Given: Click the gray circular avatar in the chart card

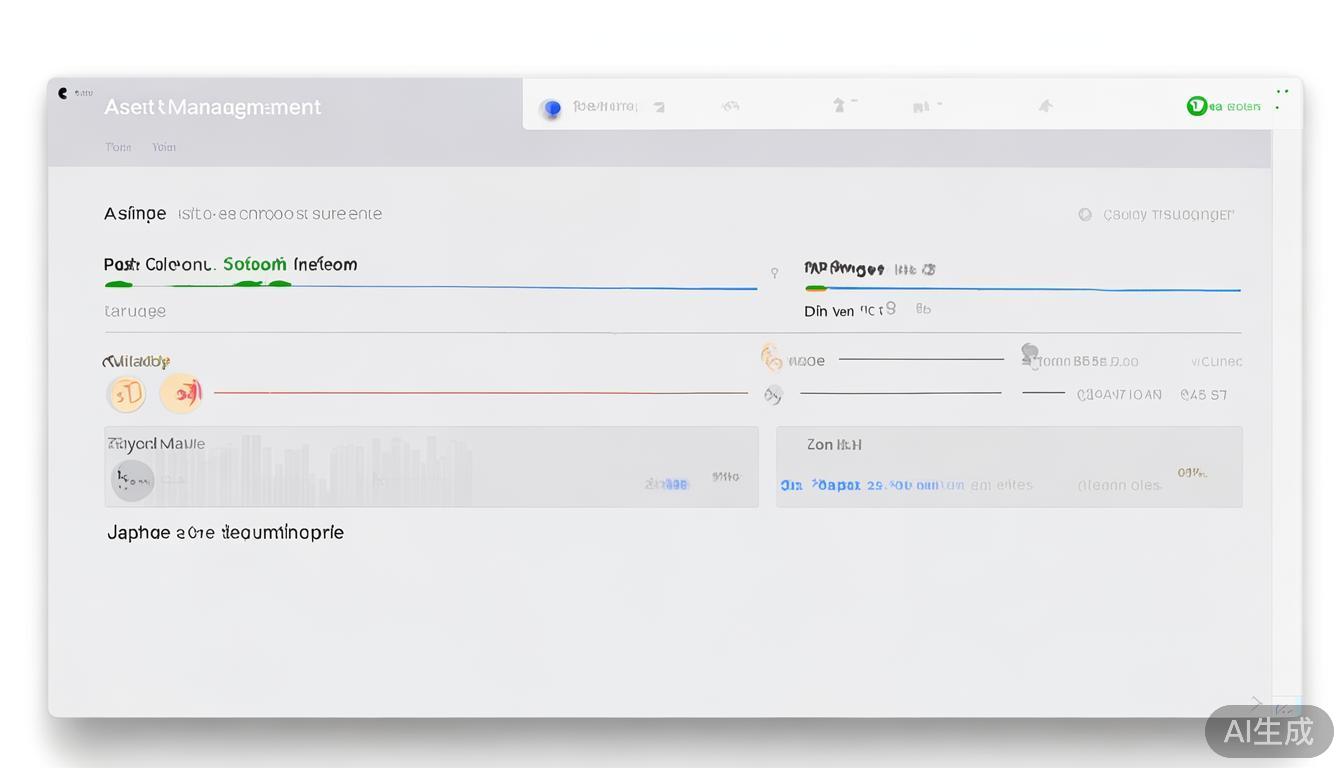Looking at the screenshot, I should point(132,481).
